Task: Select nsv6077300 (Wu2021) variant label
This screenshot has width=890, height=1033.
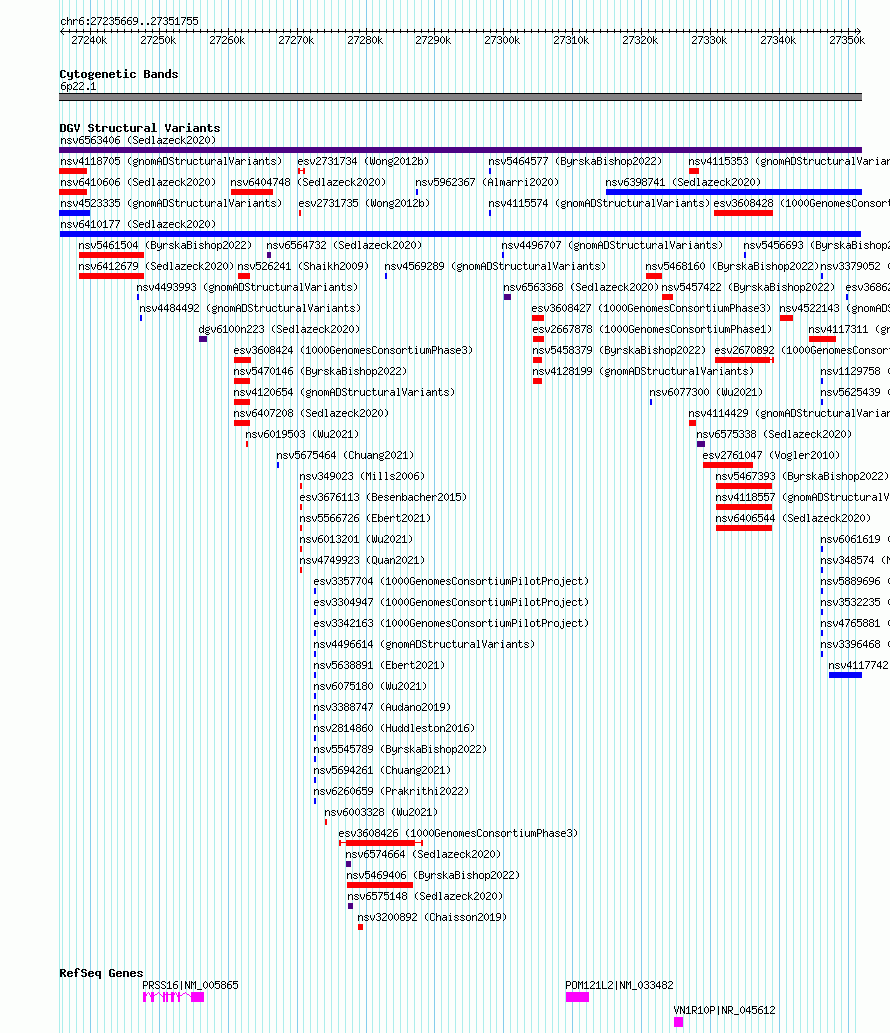Action: pos(706,393)
